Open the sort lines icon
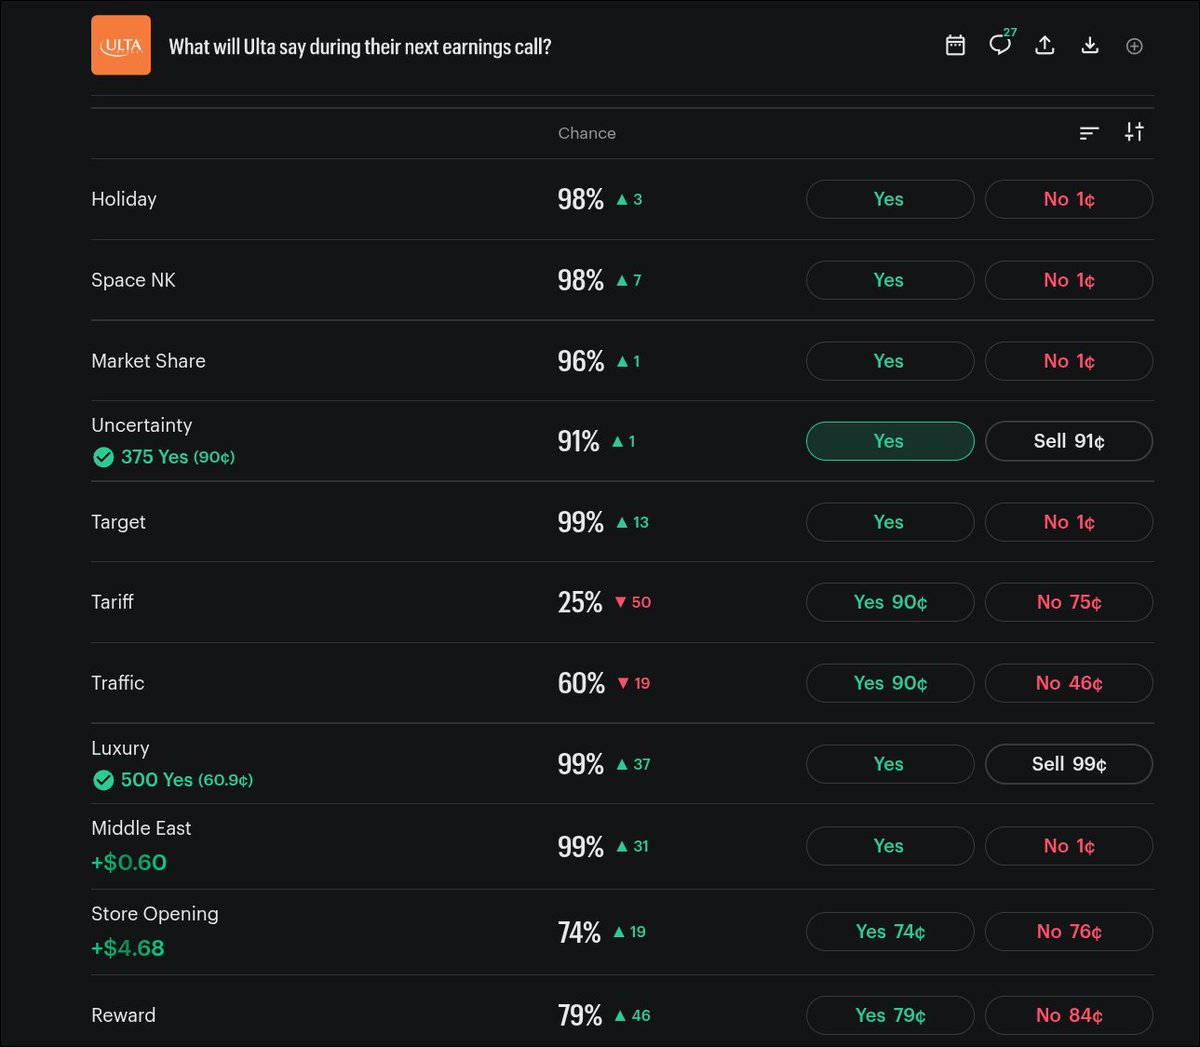The image size is (1200, 1047). (x=1089, y=132)
